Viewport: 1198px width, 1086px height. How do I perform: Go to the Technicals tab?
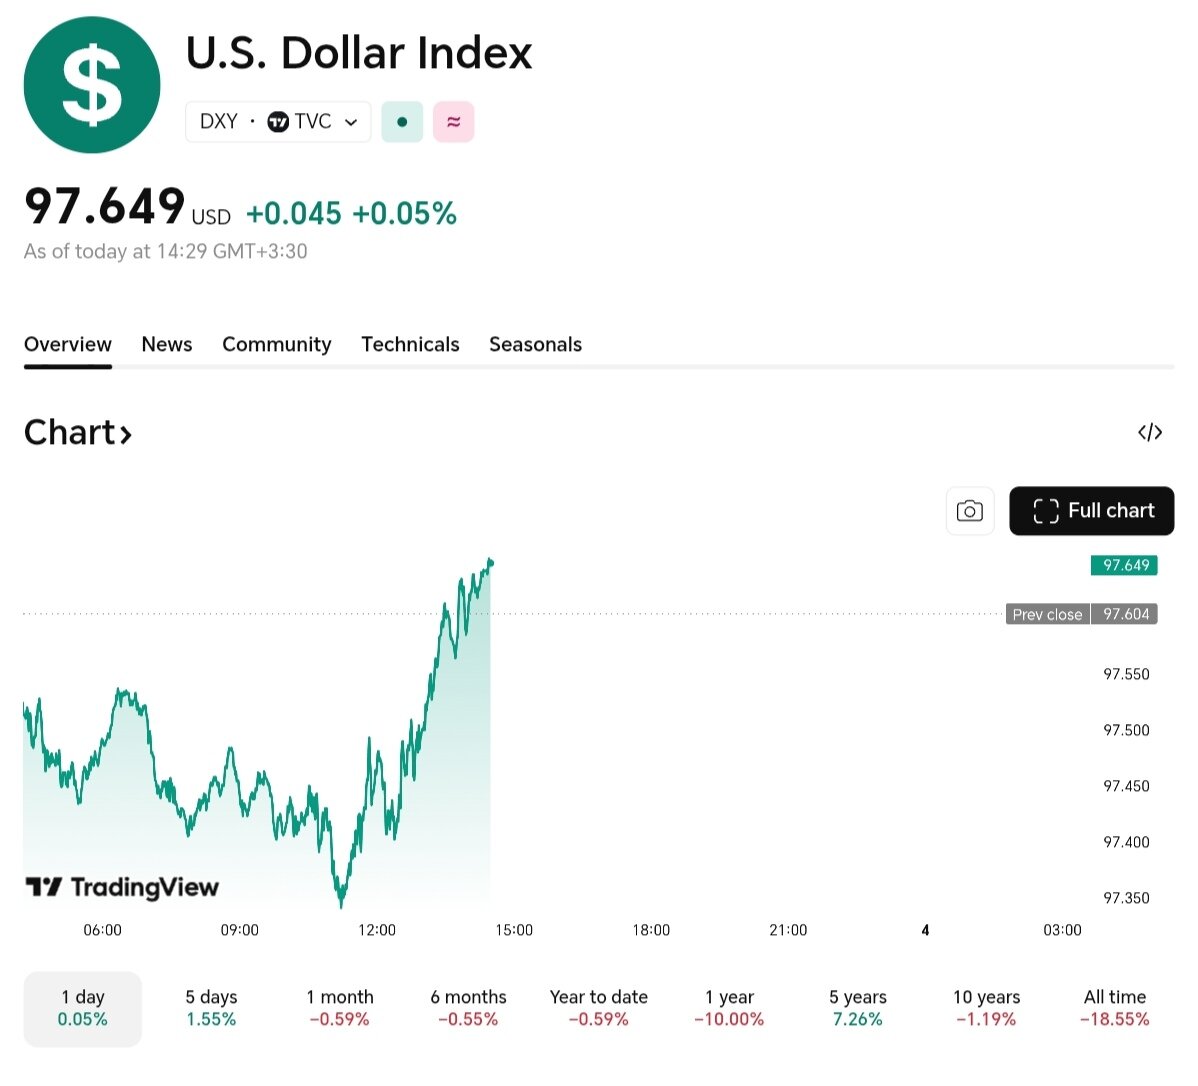point(410,344)
